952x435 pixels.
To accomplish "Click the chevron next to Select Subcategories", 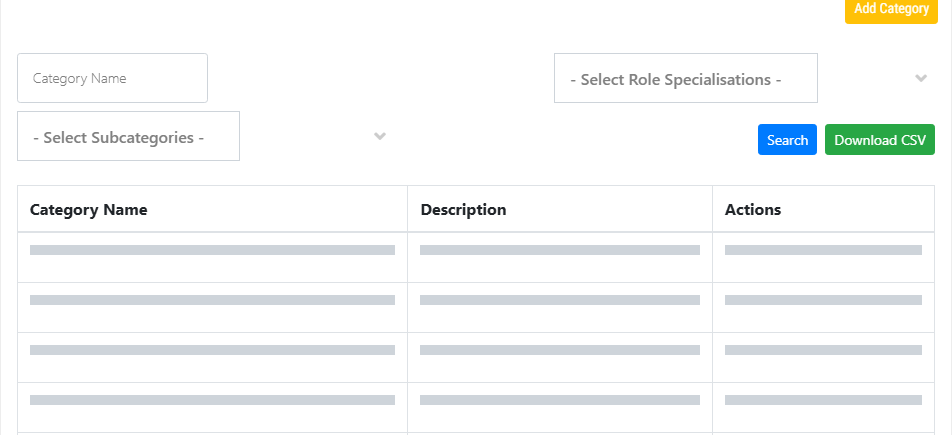I will pyautogui.click(x=380, y=136).
